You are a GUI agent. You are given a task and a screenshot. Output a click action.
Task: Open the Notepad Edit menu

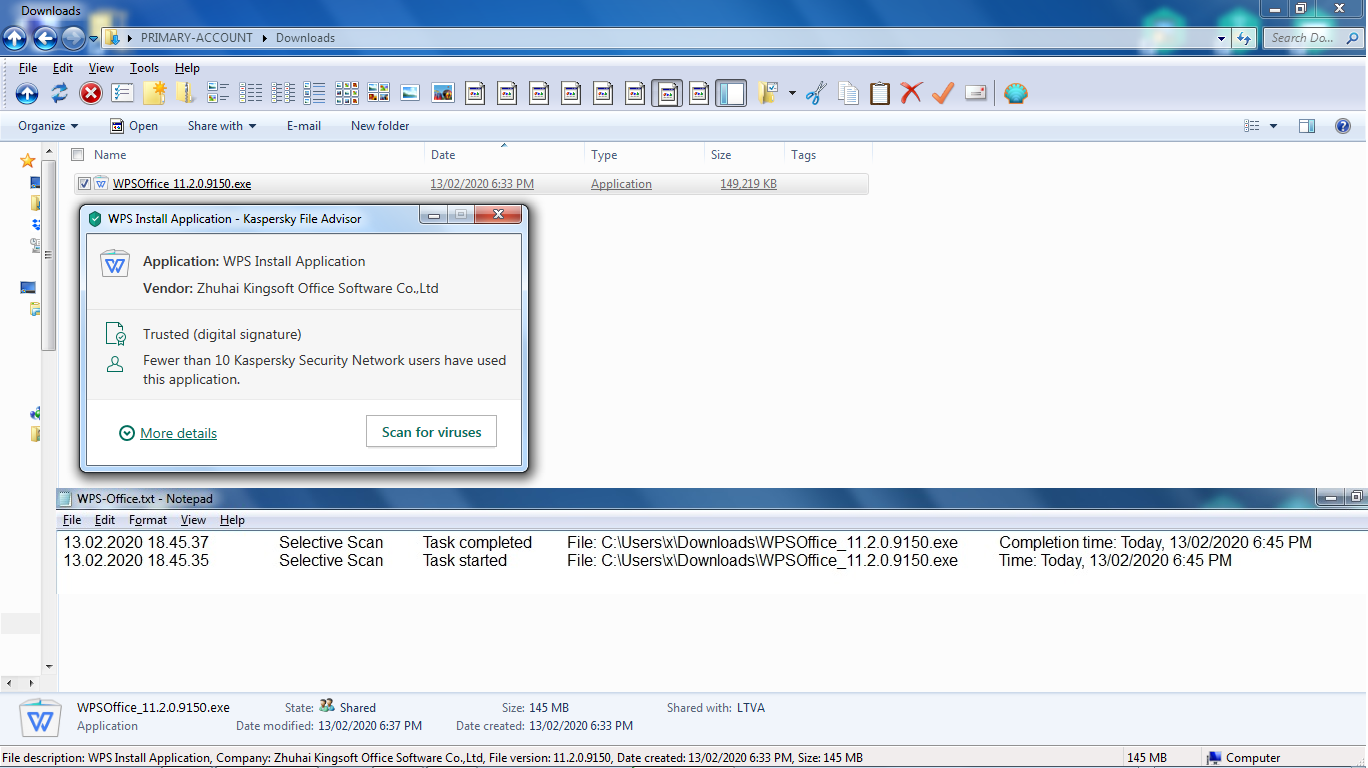[x=105, y=520]
